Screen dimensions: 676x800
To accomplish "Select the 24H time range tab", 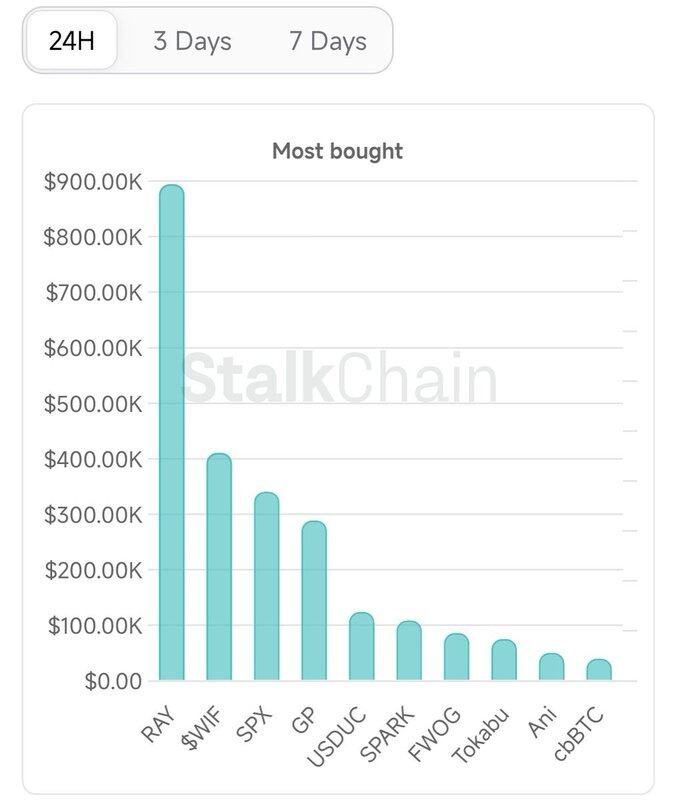I will click(x=71, y=41).
